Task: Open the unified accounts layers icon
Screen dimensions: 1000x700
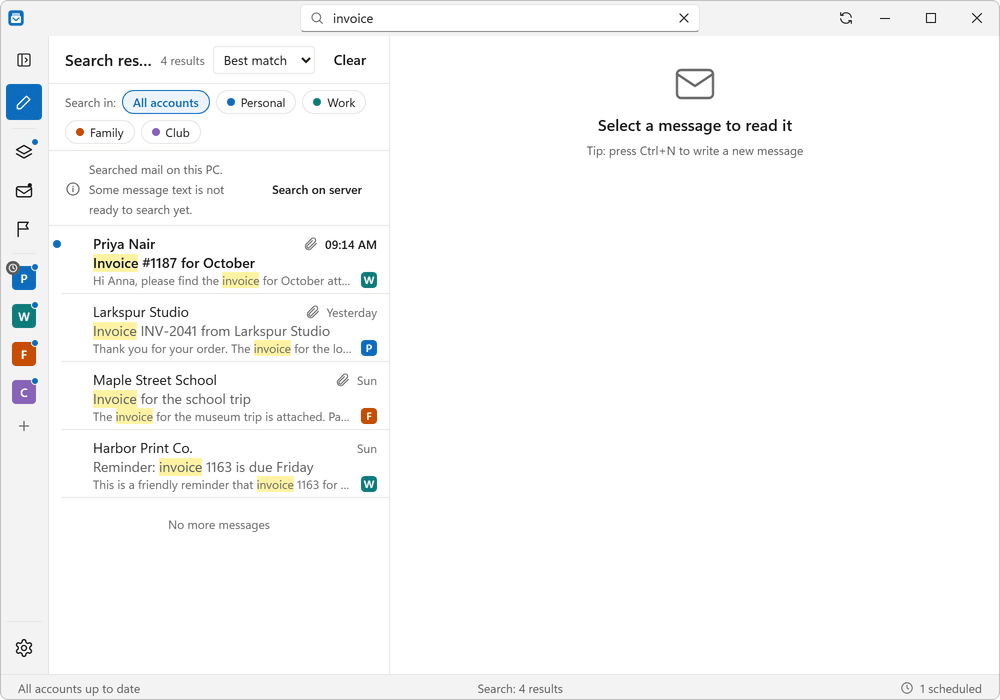Action: tap(24, 152)
